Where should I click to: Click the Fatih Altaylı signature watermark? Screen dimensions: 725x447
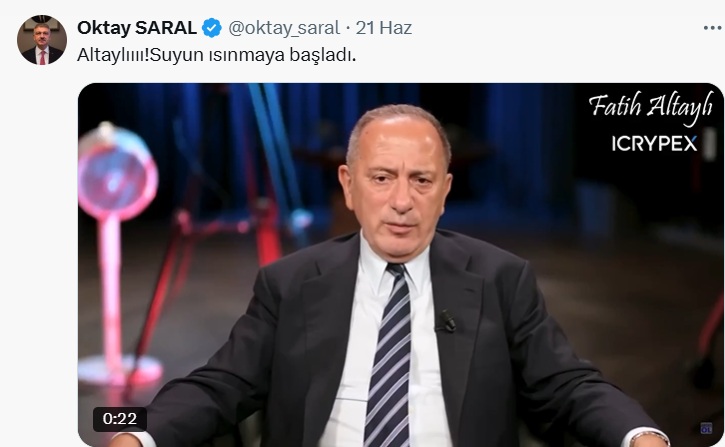(x=651, y=107)
